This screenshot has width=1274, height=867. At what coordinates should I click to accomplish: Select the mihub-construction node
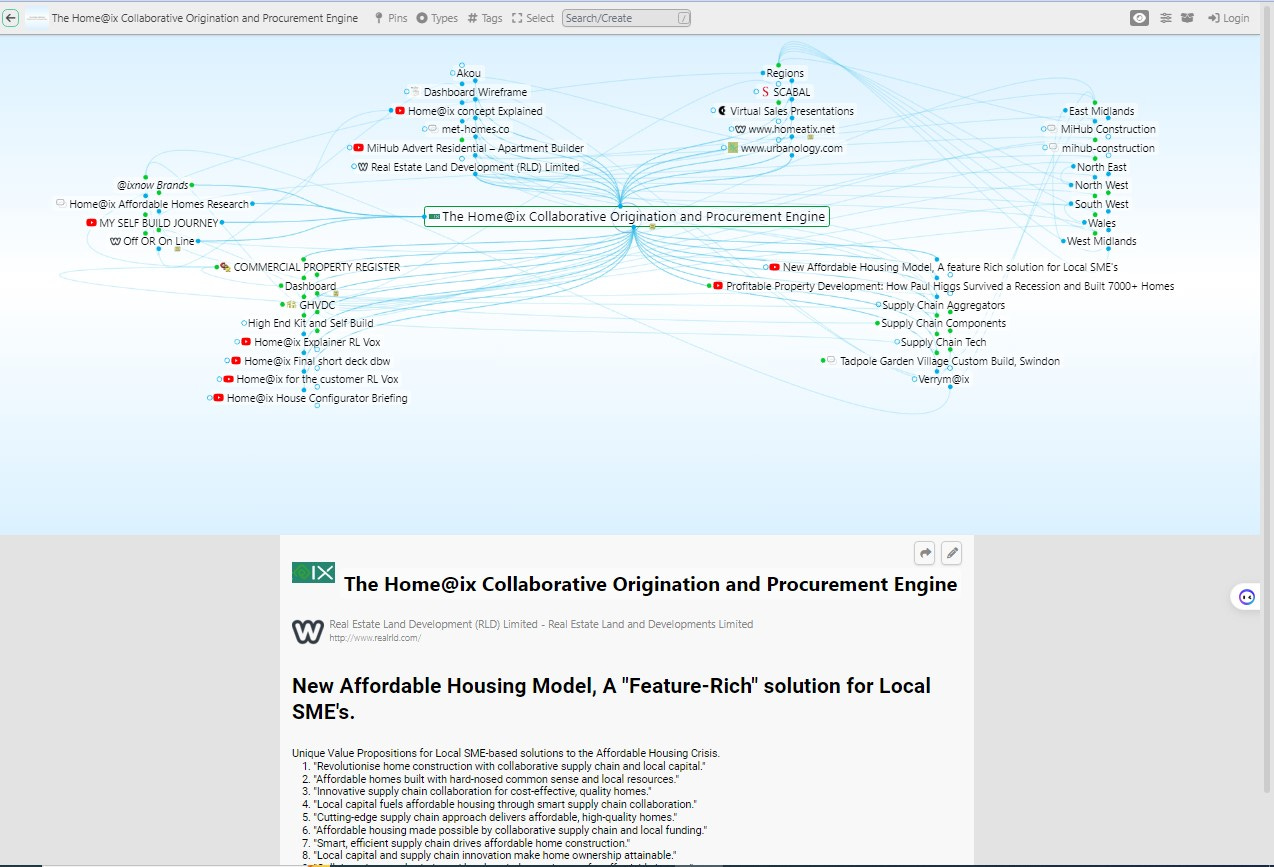[1108, 148]
